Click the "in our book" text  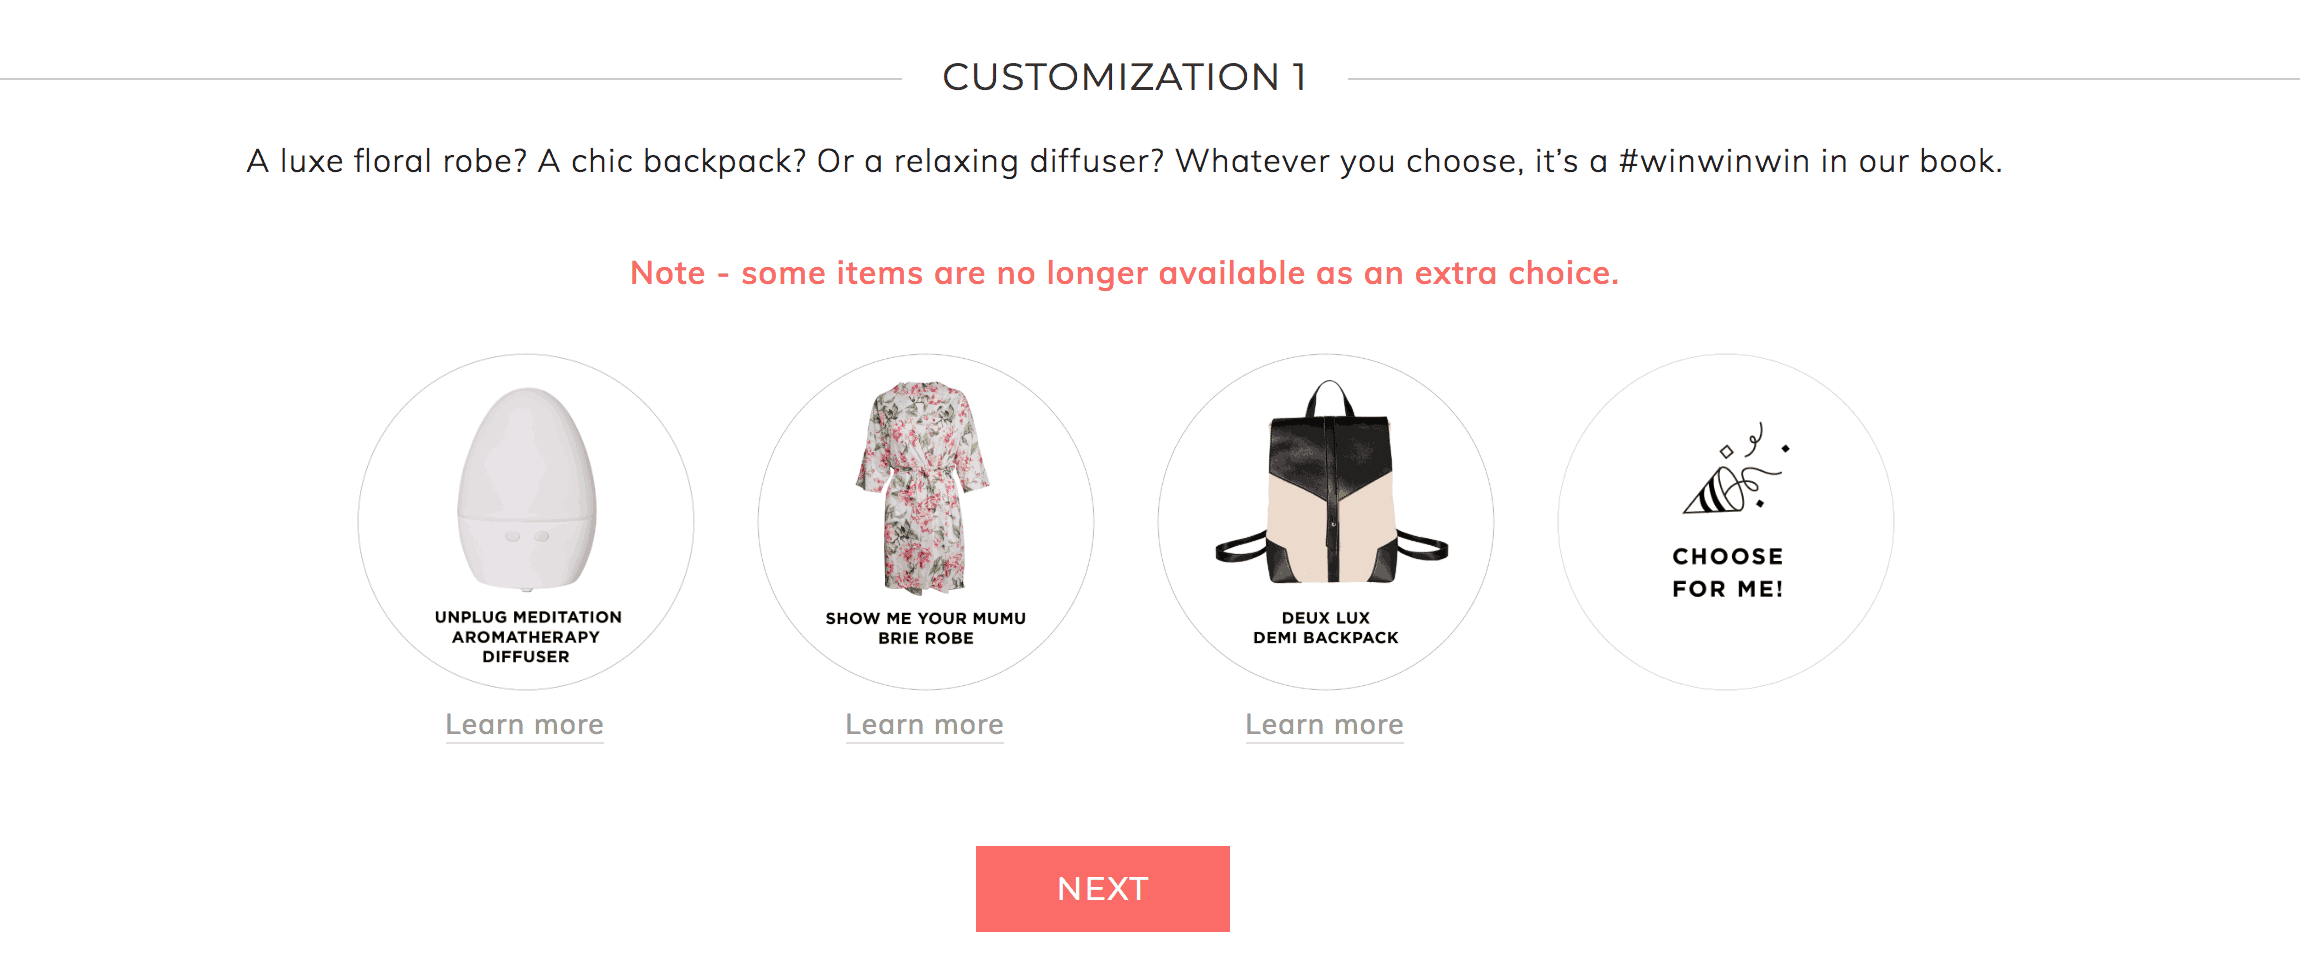pos(1912,161)
